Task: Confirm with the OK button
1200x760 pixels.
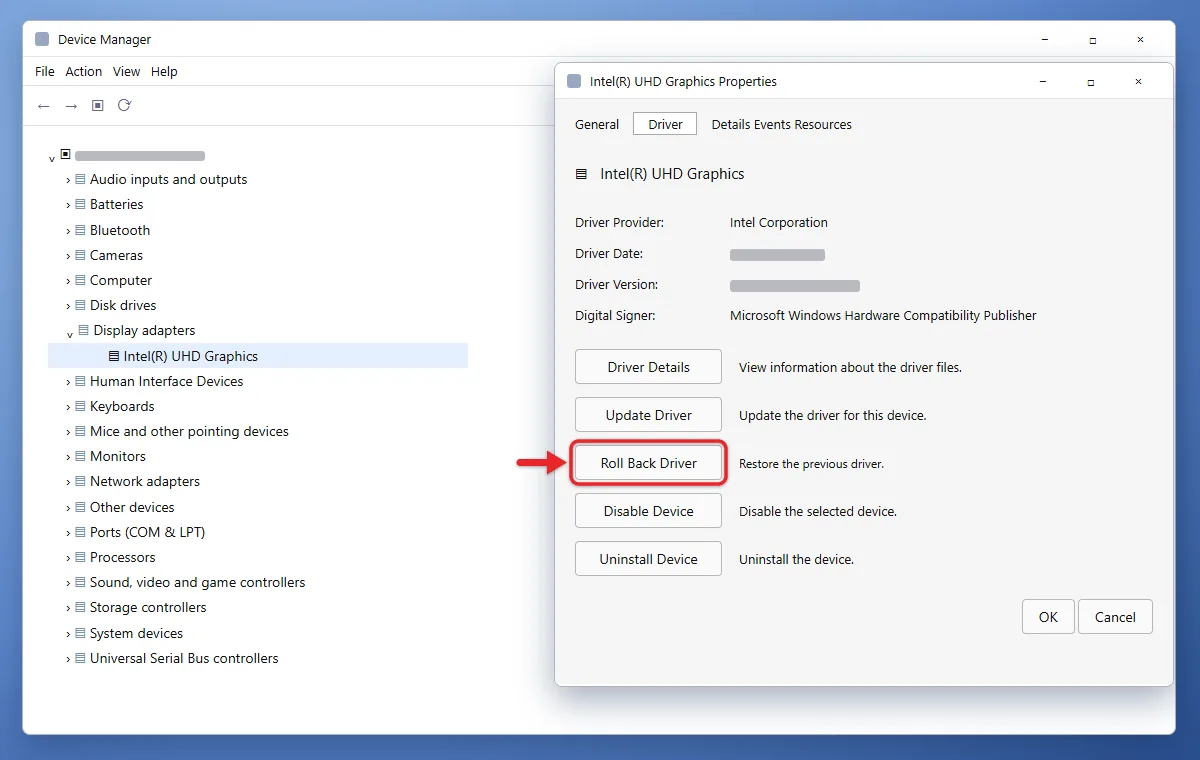Action: click(x=1048, y=617)
